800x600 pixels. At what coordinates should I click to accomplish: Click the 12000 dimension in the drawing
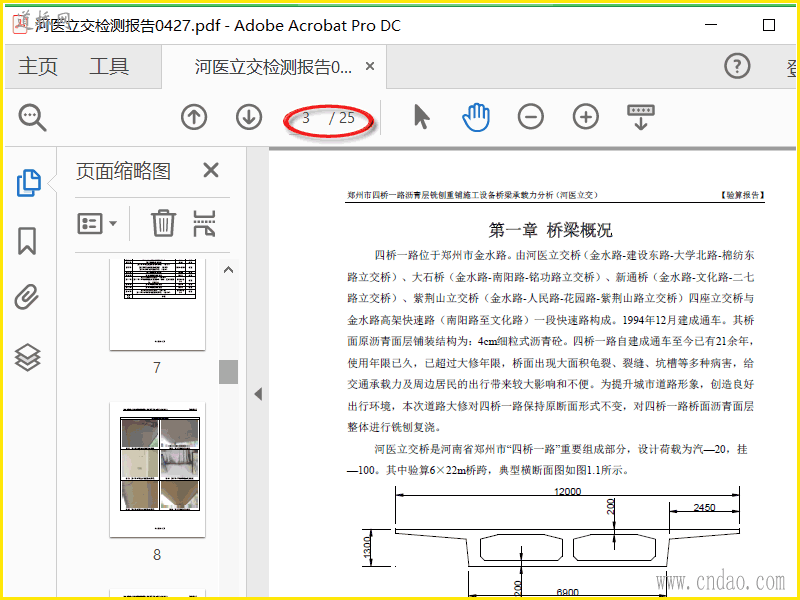(567, 491)
